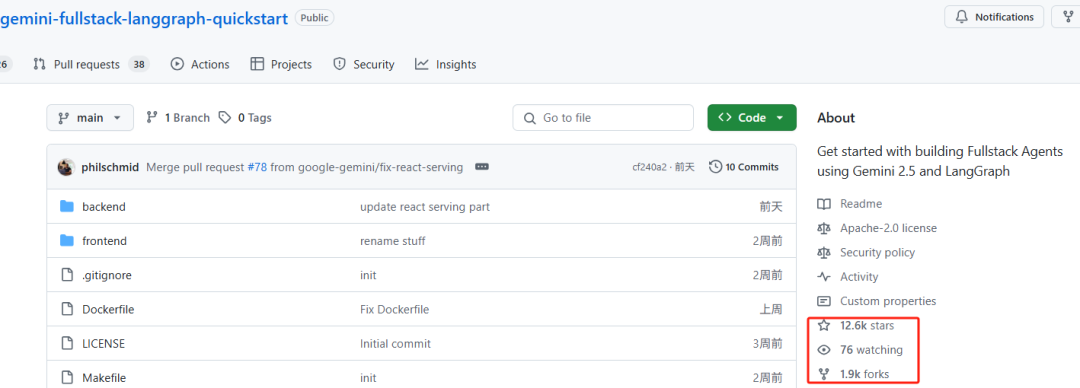Click the Projects table icon

tap(257, 64)
